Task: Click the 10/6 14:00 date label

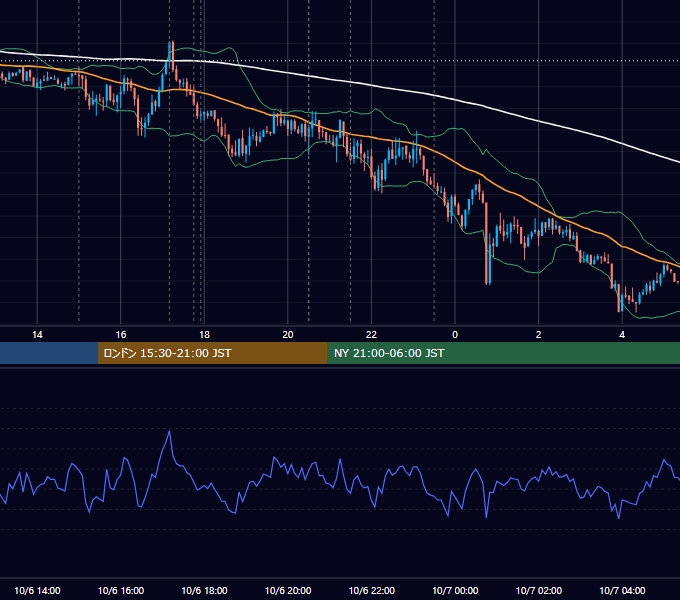Action: 37,590
